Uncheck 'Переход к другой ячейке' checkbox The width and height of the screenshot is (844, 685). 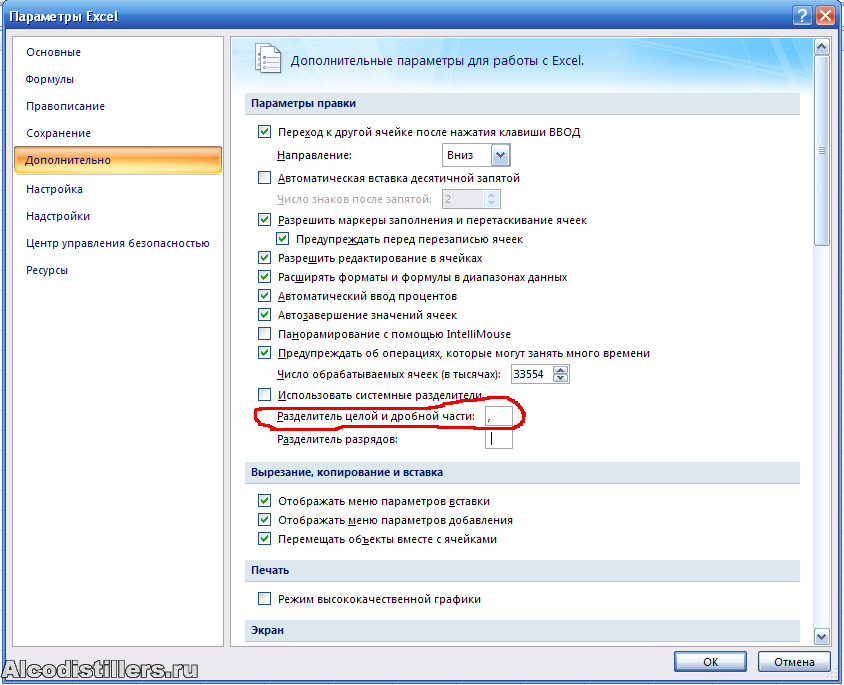point(264,132)
